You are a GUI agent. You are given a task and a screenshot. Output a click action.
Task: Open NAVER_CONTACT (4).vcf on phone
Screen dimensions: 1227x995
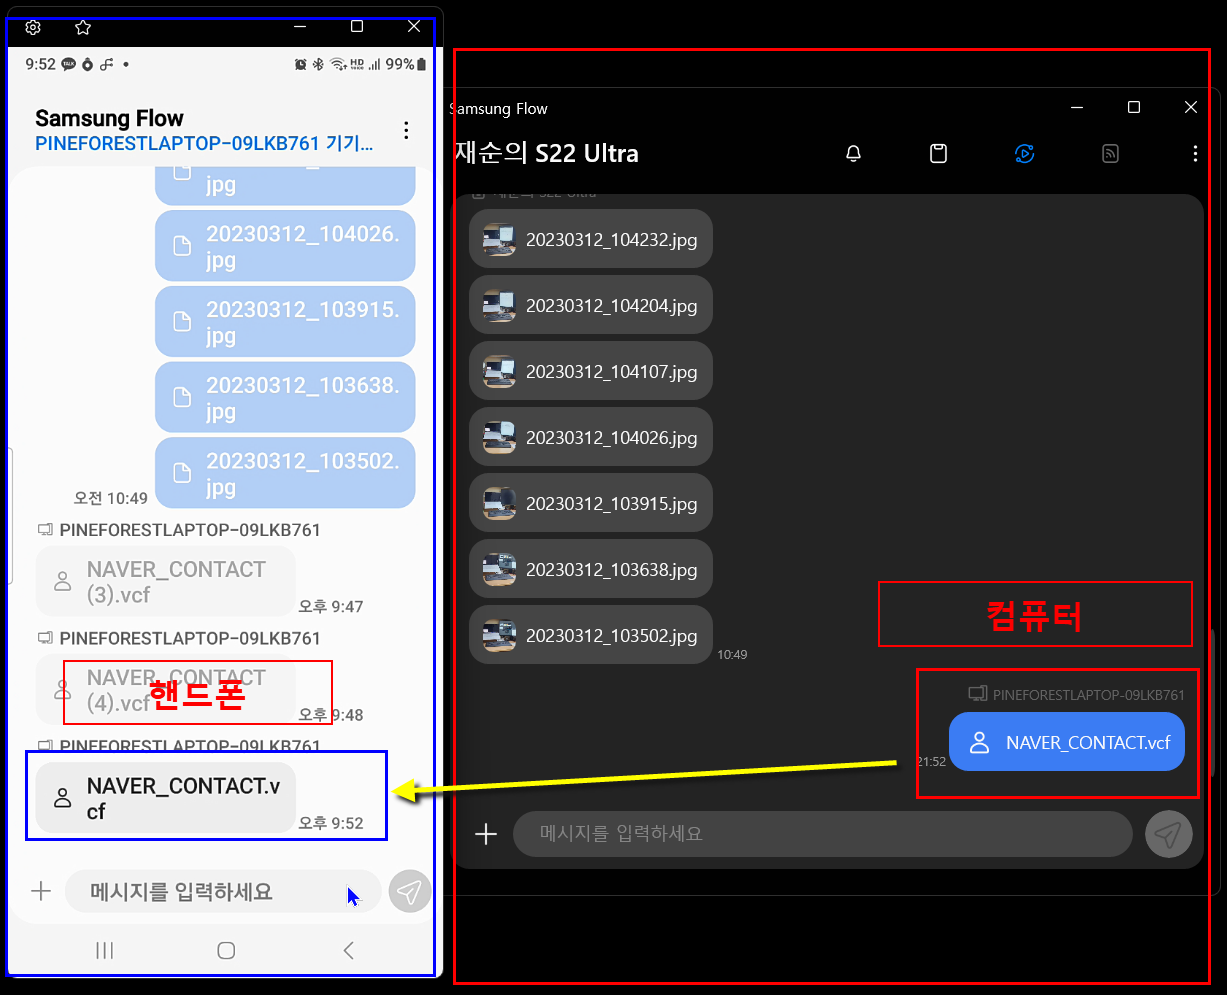(165, 689)
